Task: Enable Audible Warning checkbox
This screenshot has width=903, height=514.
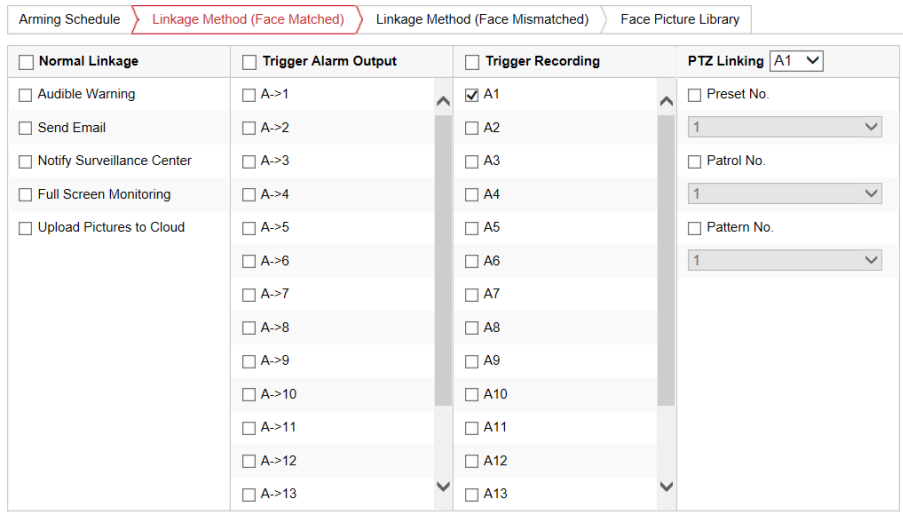Action: (26, 95)
